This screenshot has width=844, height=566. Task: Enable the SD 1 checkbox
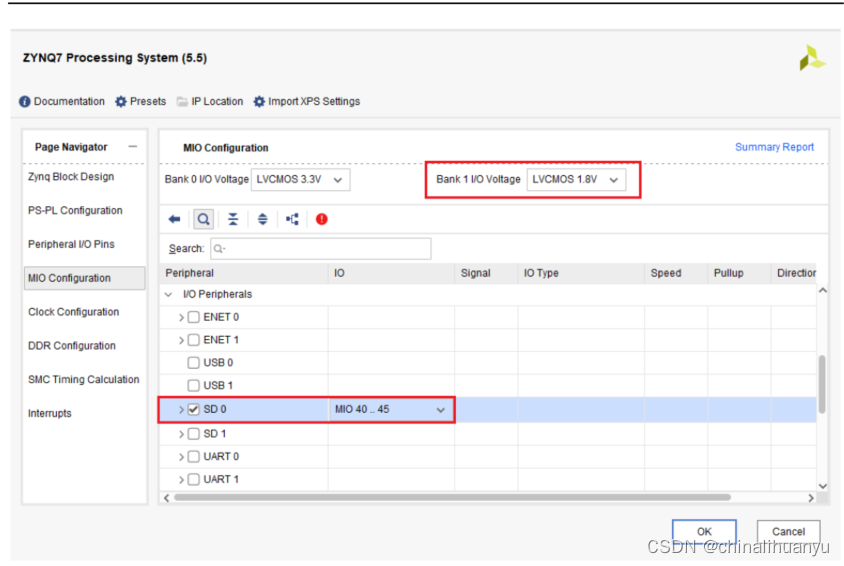pos(194,434)
